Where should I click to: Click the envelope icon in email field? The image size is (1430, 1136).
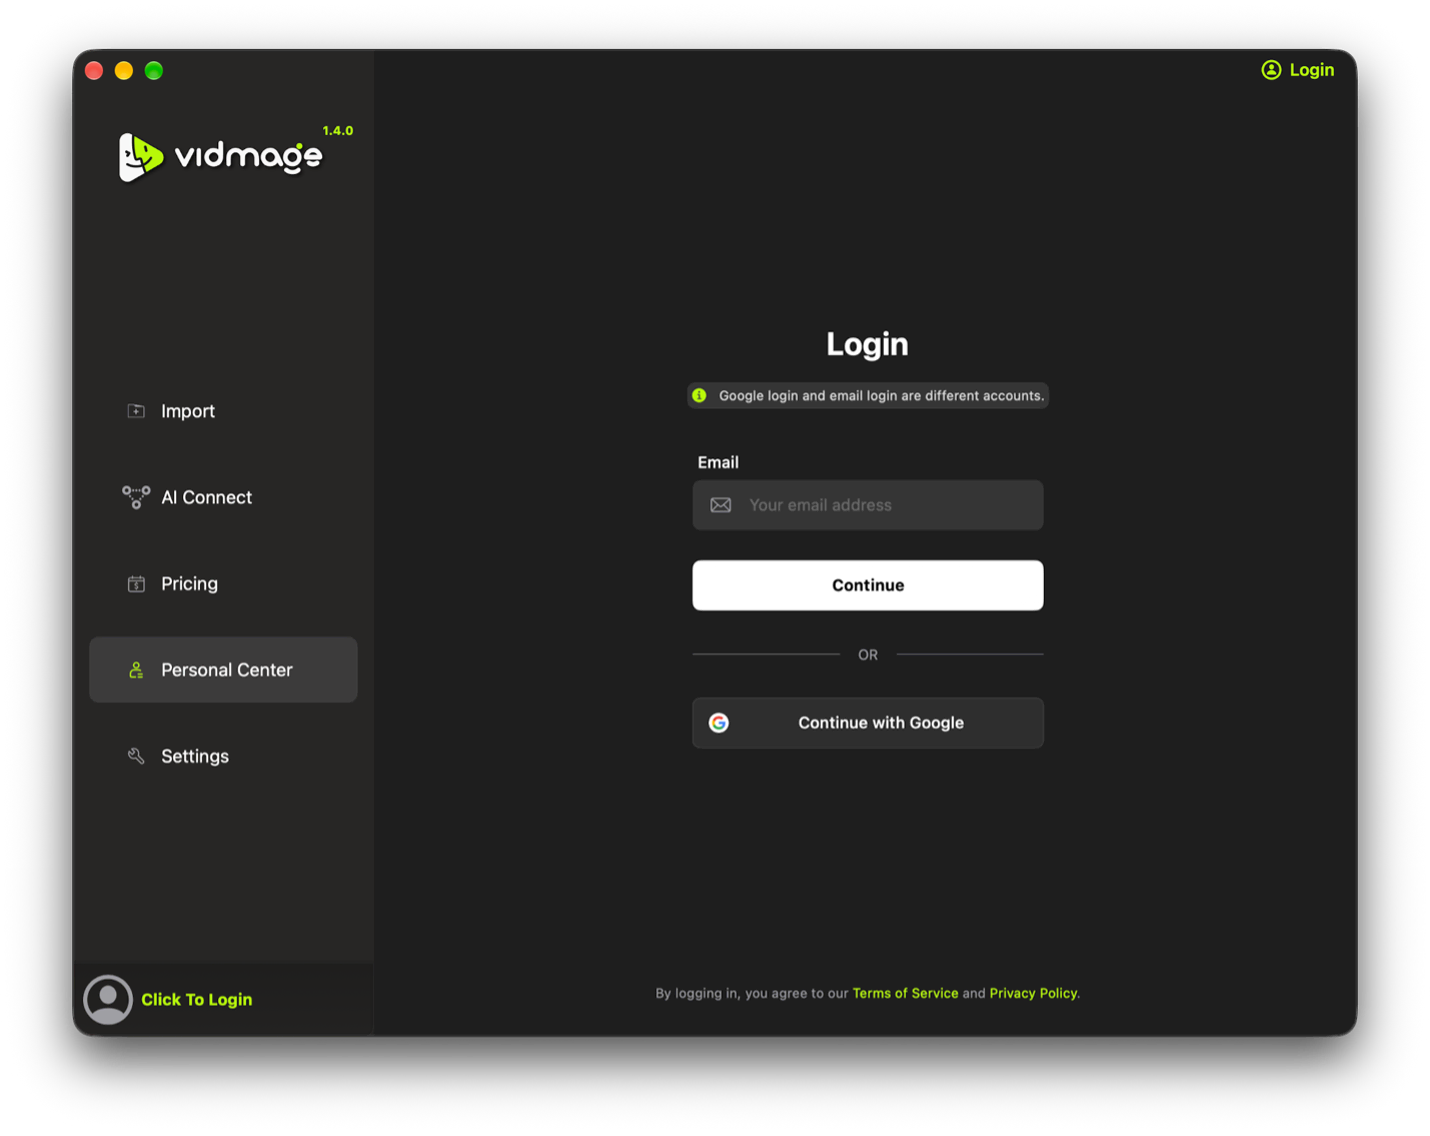pos(721,505)
